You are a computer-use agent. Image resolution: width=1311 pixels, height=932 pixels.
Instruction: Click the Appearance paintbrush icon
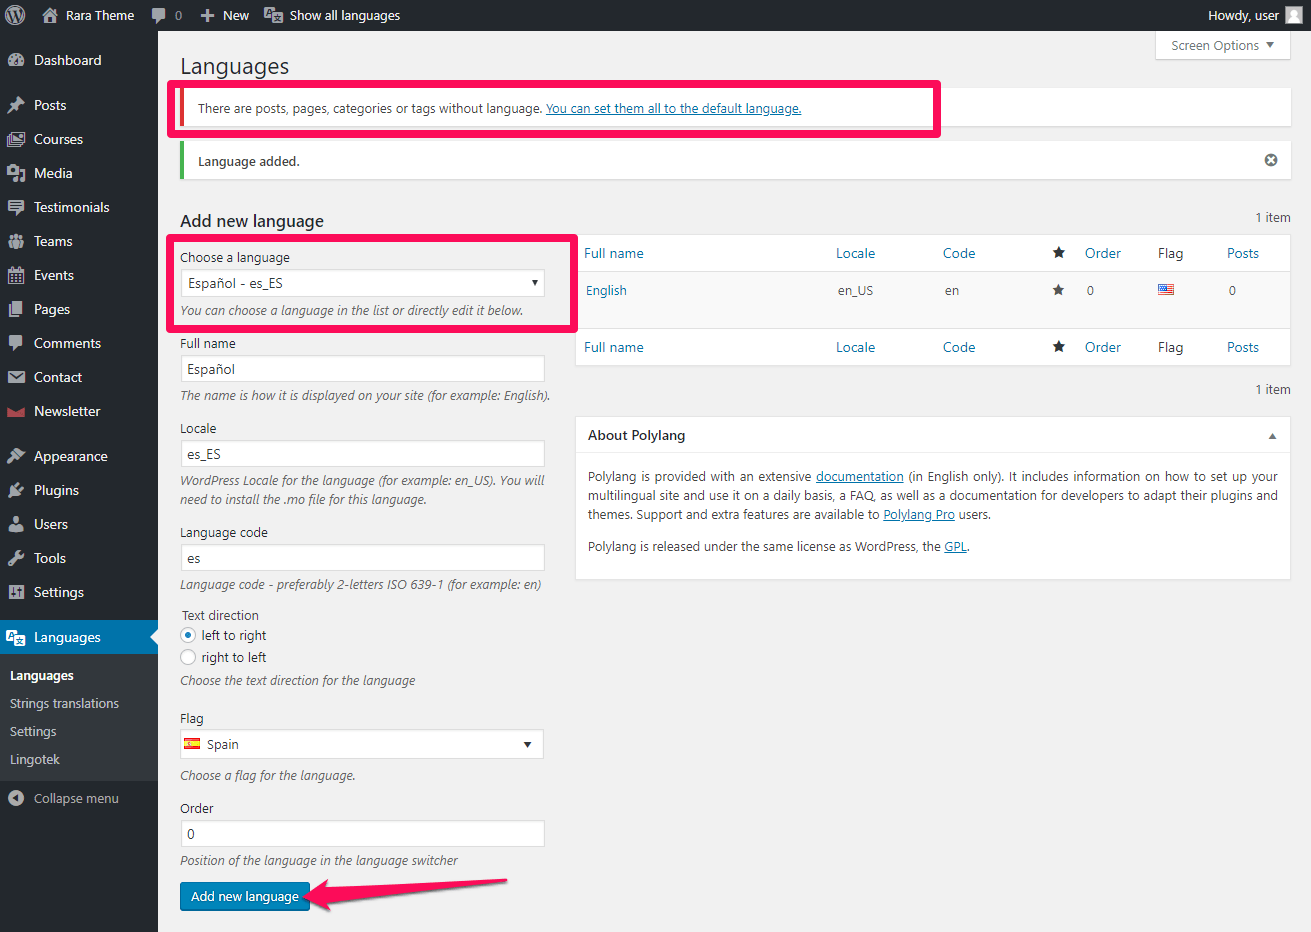click(x=16, y=456)
